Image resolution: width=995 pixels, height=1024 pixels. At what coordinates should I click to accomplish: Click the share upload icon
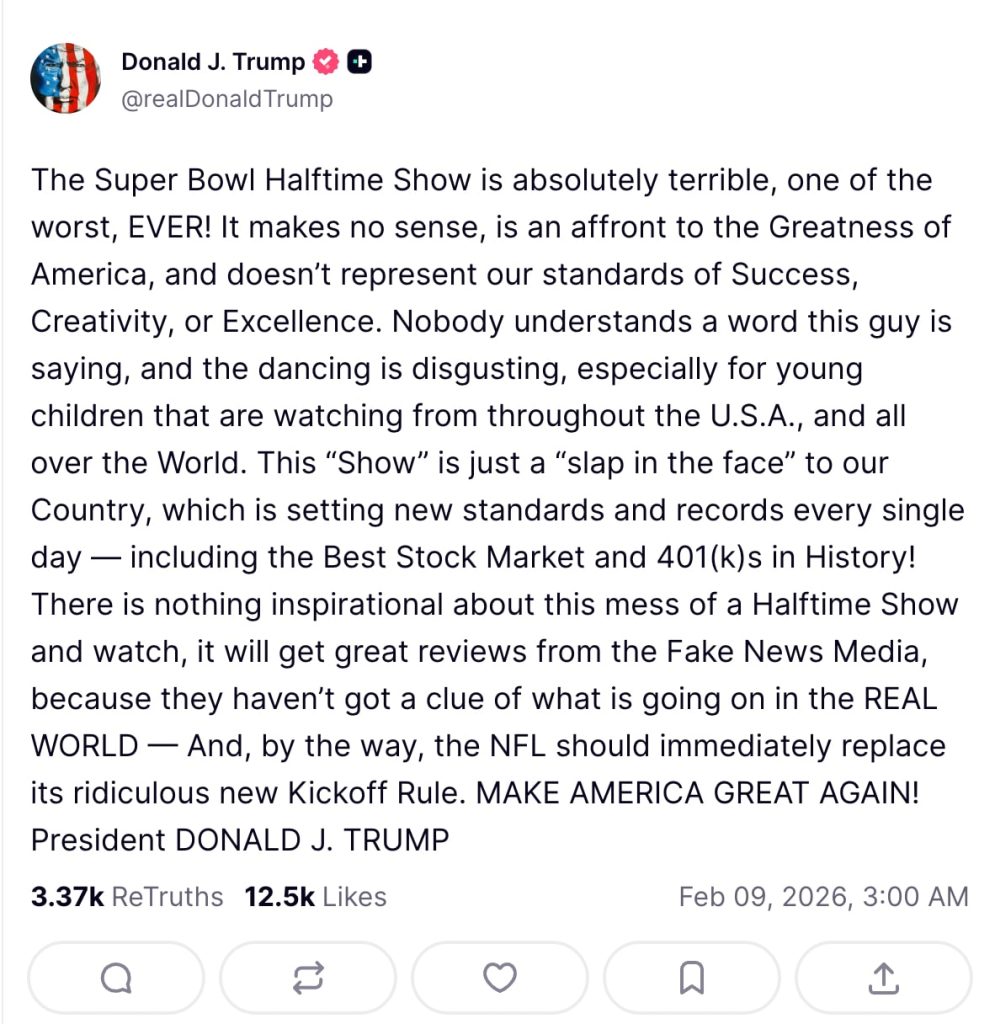(883, 978)
